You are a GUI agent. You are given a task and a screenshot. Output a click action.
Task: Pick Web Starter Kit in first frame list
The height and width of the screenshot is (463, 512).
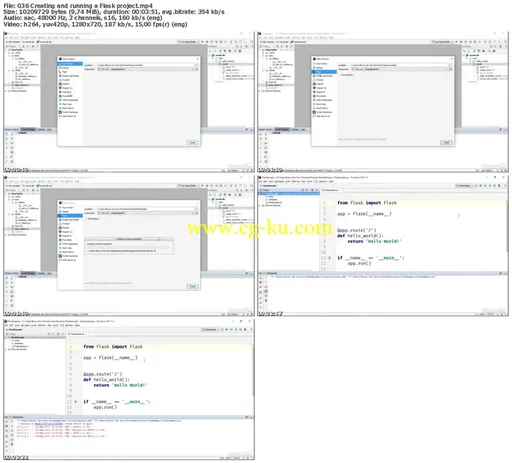(x=69, y=116)
